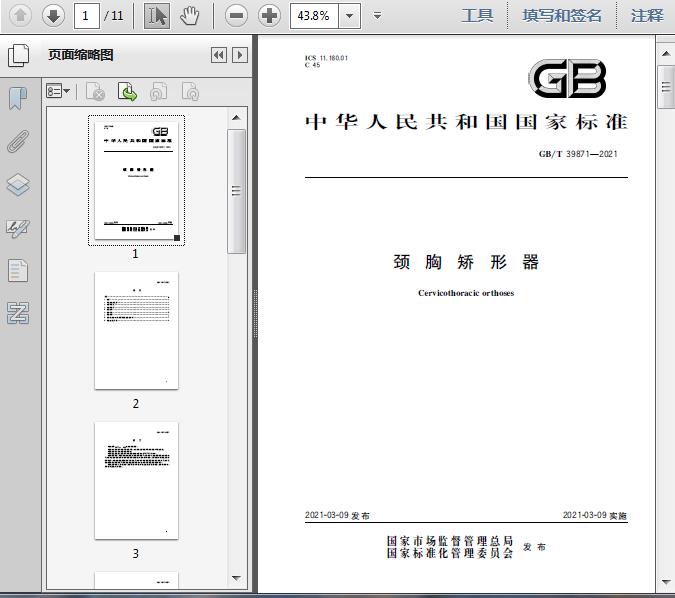This screenshot has width=675, height=598.
Task: Activate the text selection tool
Action: (157, 16)
